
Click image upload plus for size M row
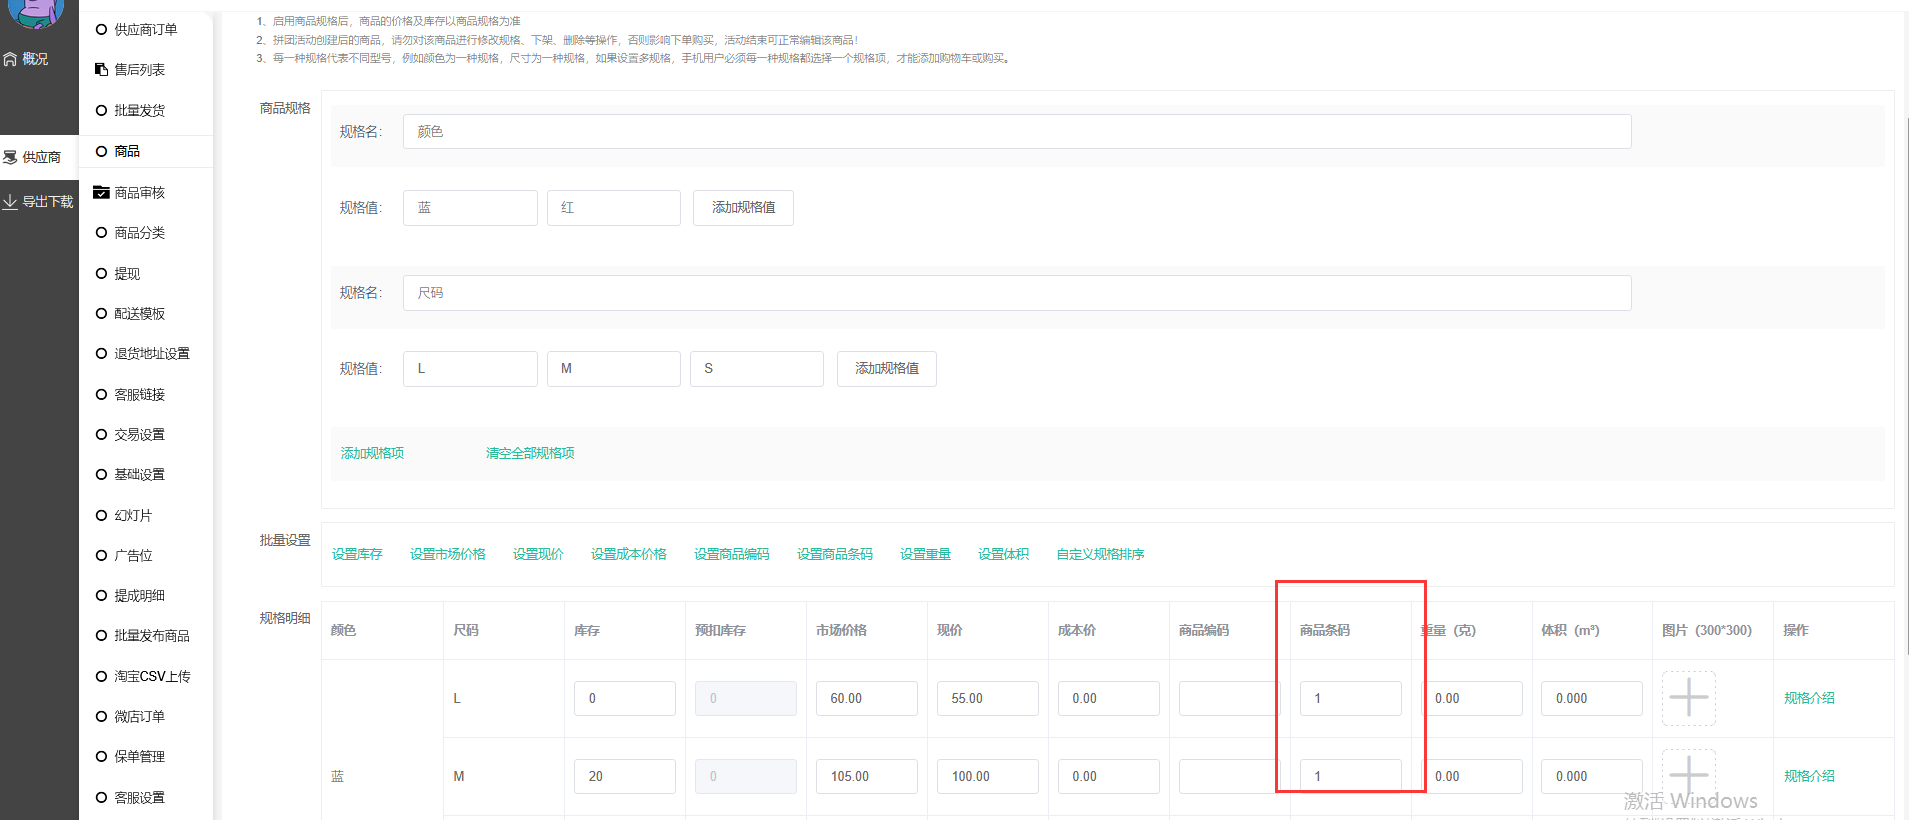click(1688, 775)
